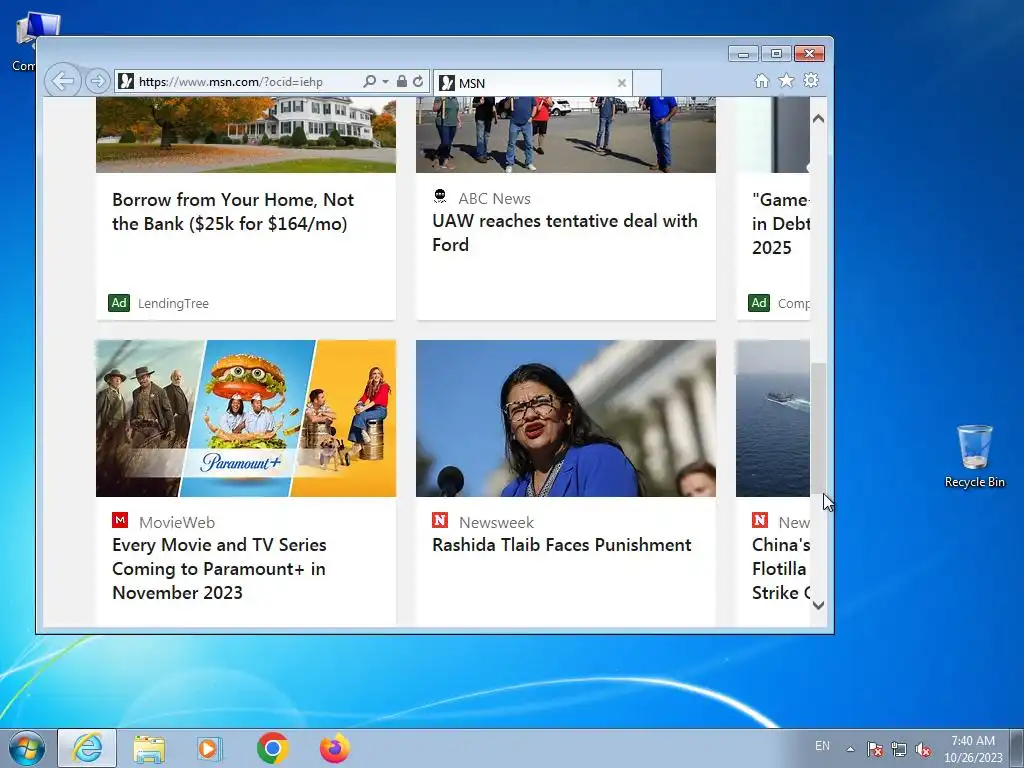This screenshot has height=768, width=1024.
Task: Click the green Ad badge beside LendingTree
Action: tap(119, 303)
